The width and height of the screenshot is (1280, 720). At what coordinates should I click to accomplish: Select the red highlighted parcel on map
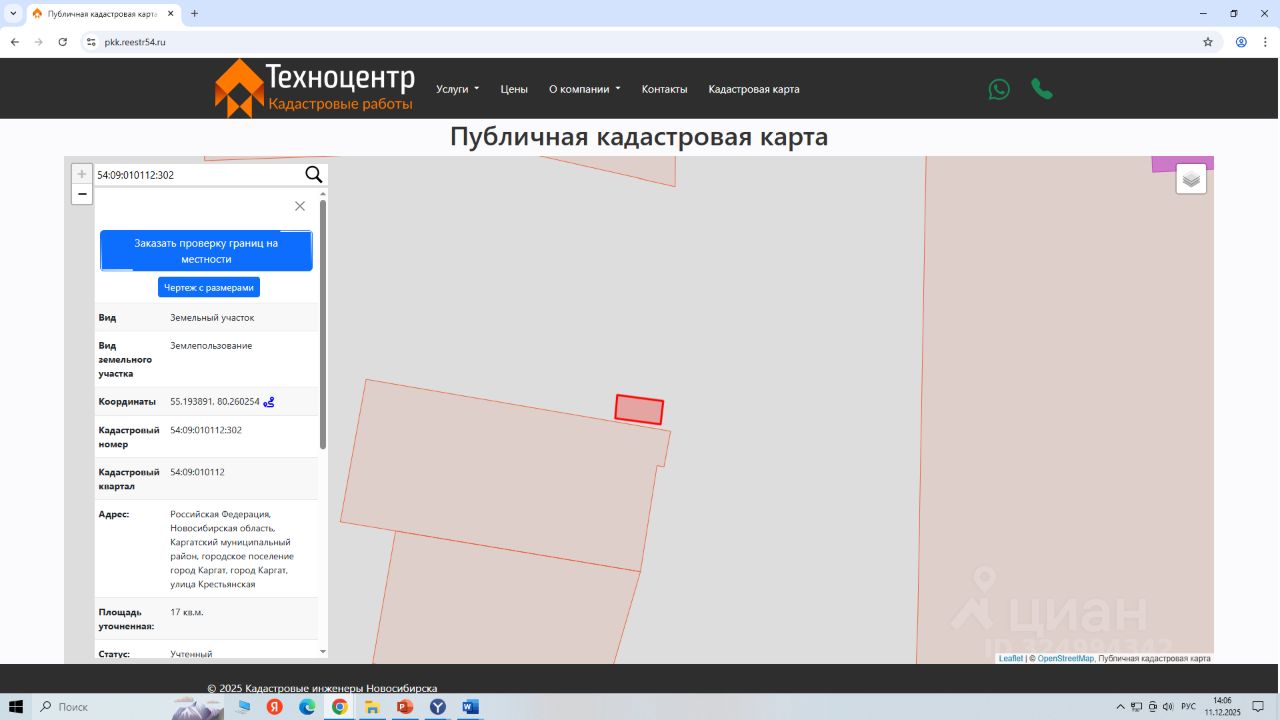639,409
